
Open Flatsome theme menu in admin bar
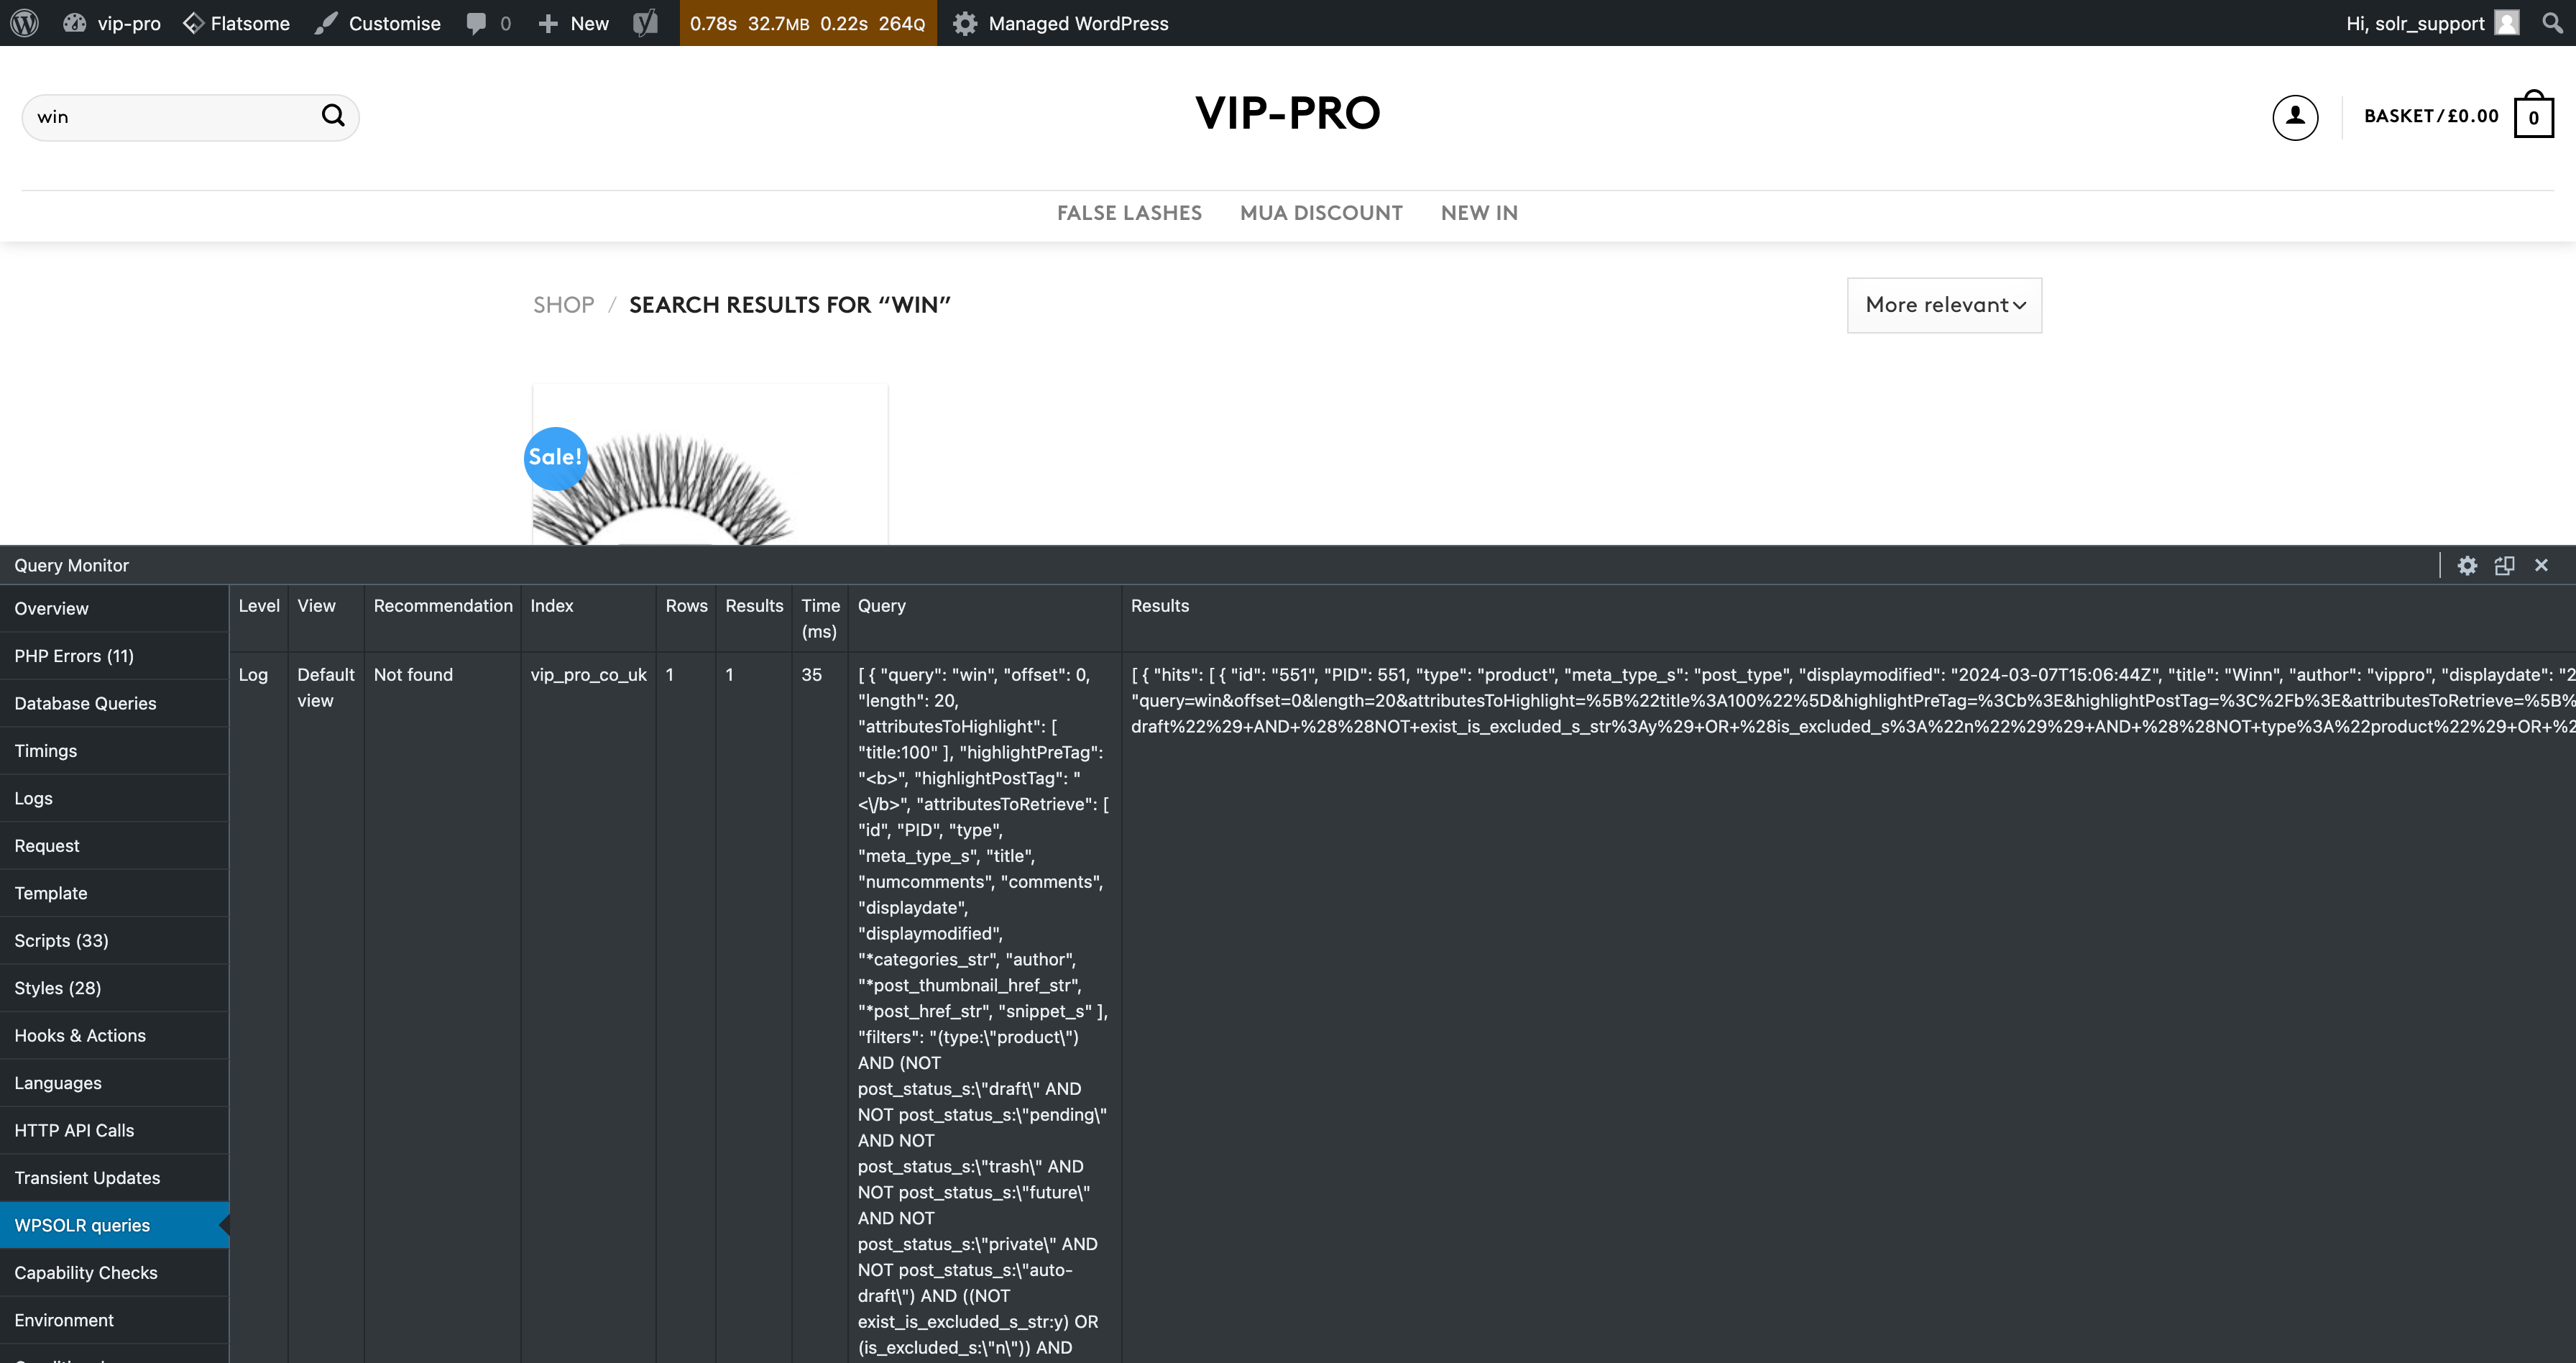[237, 23]
